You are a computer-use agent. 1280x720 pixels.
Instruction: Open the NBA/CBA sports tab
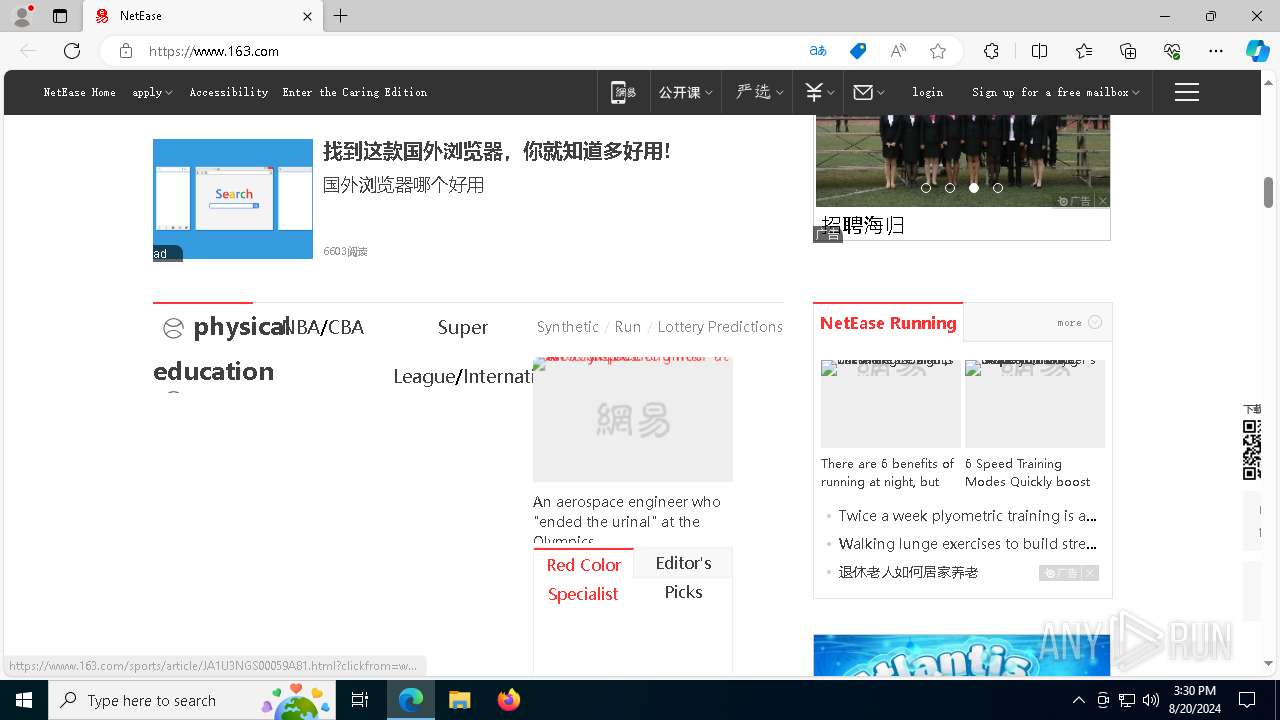coord(325,327)
